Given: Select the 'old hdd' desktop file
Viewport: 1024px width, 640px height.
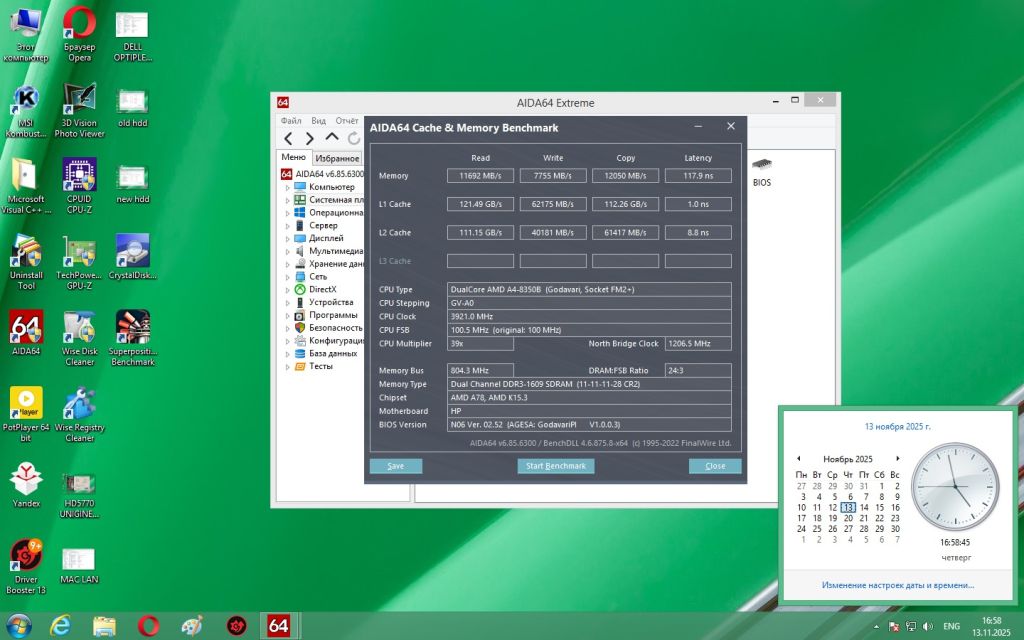Looking at the screenshot, I should [133, 108].
